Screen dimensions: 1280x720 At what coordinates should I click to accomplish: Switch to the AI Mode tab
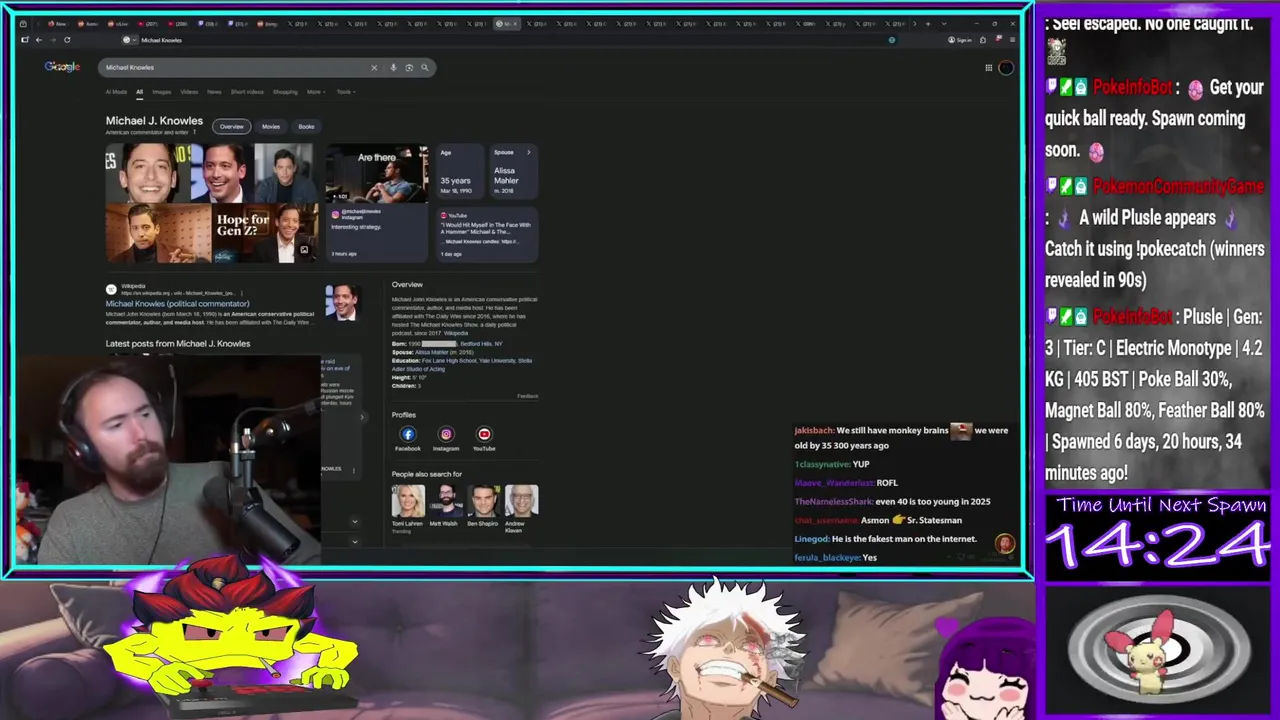(x=116, y=92)
